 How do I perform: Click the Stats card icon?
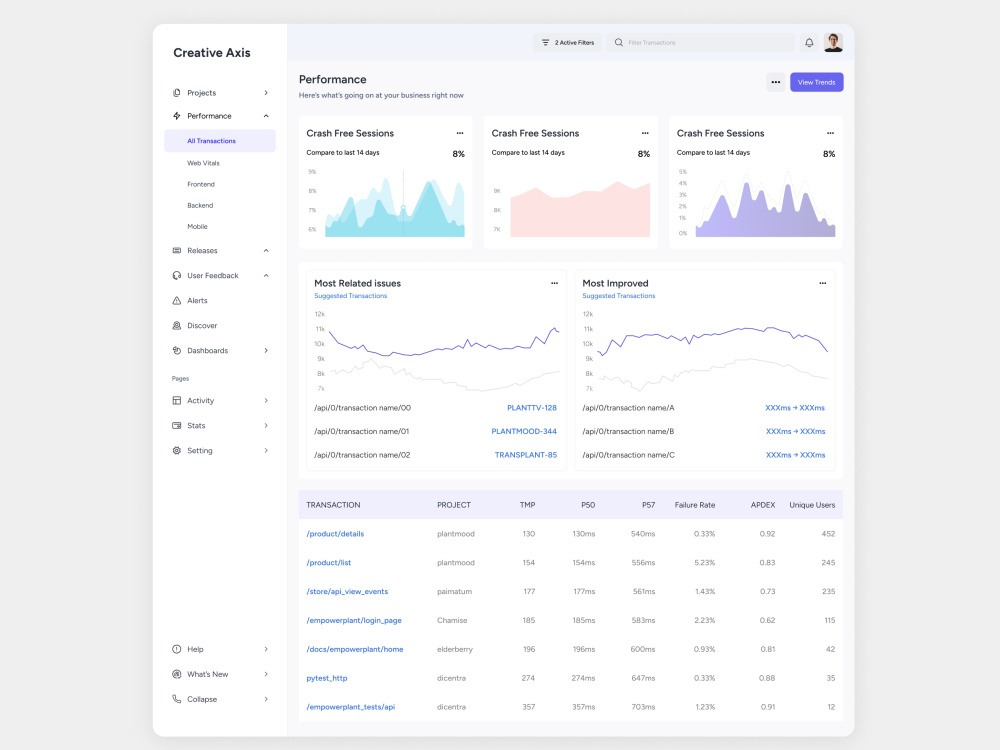[177, 425]
